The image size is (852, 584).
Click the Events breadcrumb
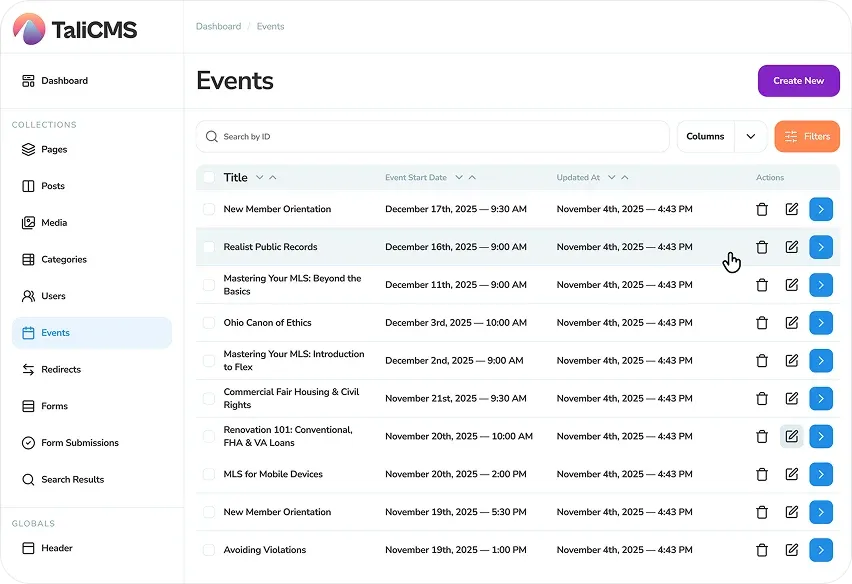click(270, 26)
